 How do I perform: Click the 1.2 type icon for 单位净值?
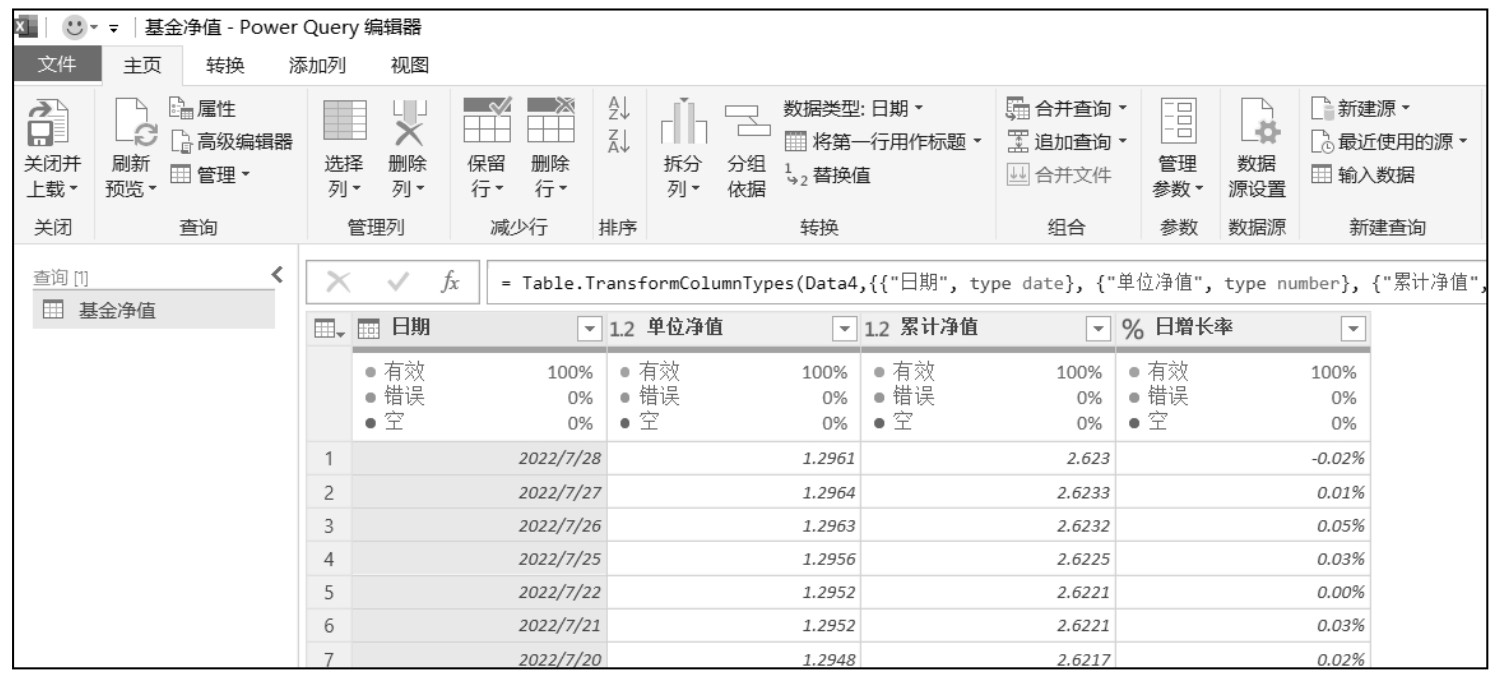coord(623,328)
